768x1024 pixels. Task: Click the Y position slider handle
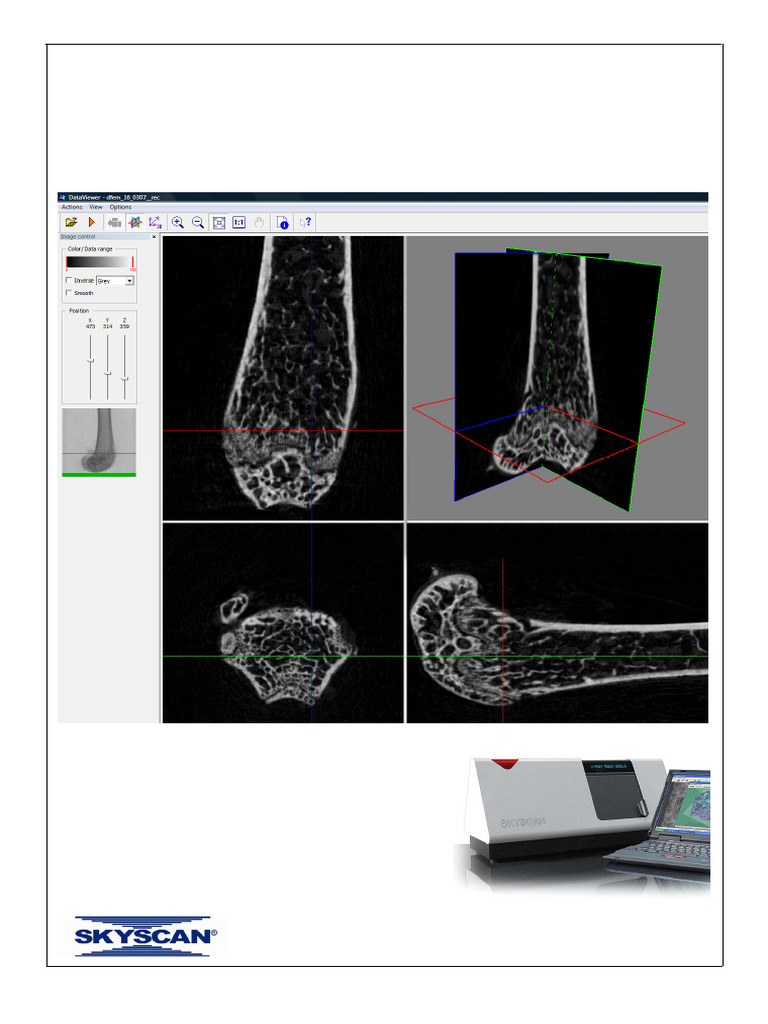pos(107,373)
